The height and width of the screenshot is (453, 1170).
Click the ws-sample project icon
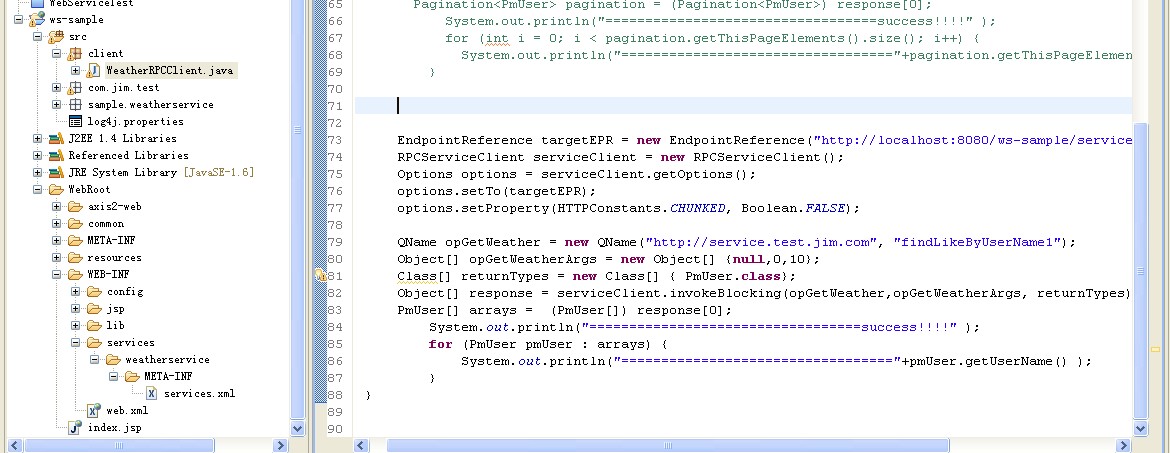pos(37,19)
